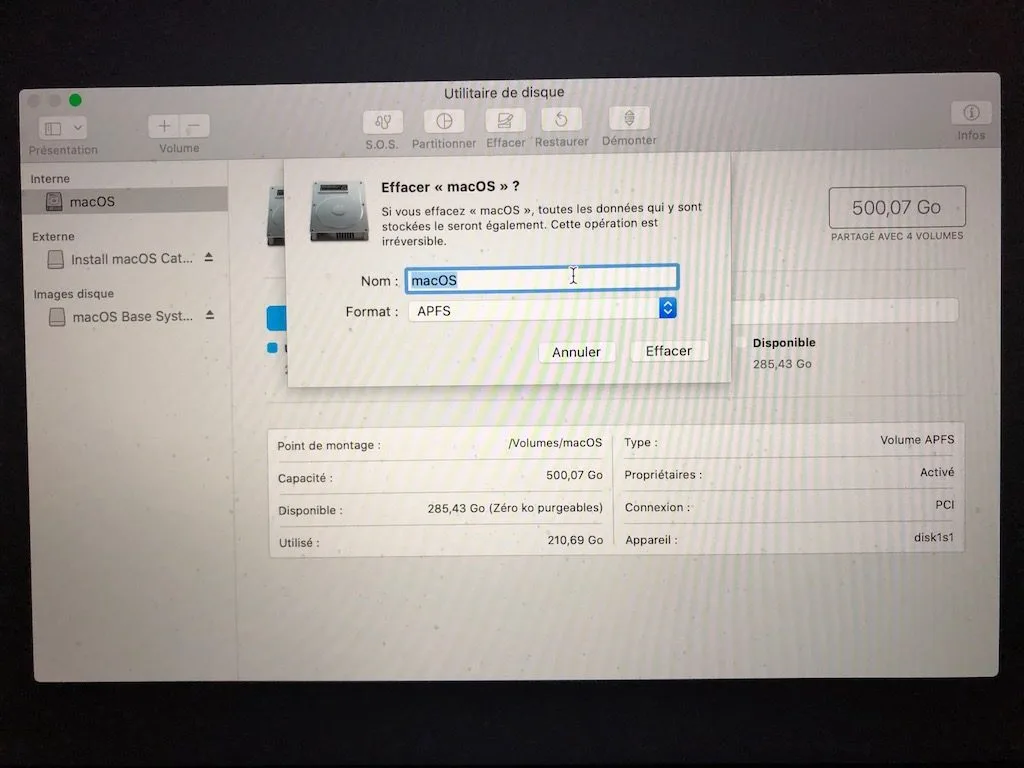The width and height of the screenshot is (1024, 768).
Task: Add a volume with plus button
Action: [164, 126]
